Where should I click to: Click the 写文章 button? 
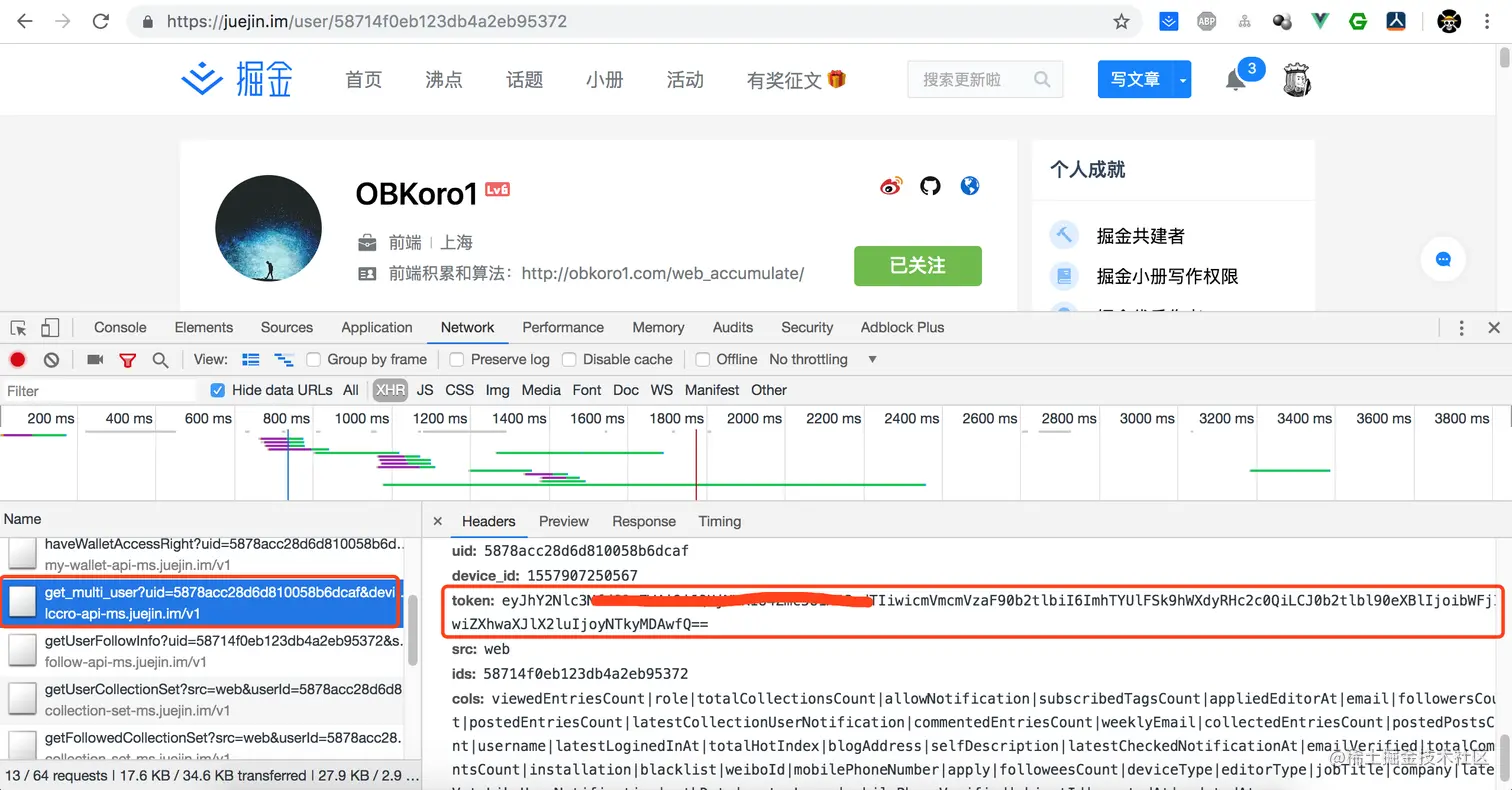[x=1135, y=79]
